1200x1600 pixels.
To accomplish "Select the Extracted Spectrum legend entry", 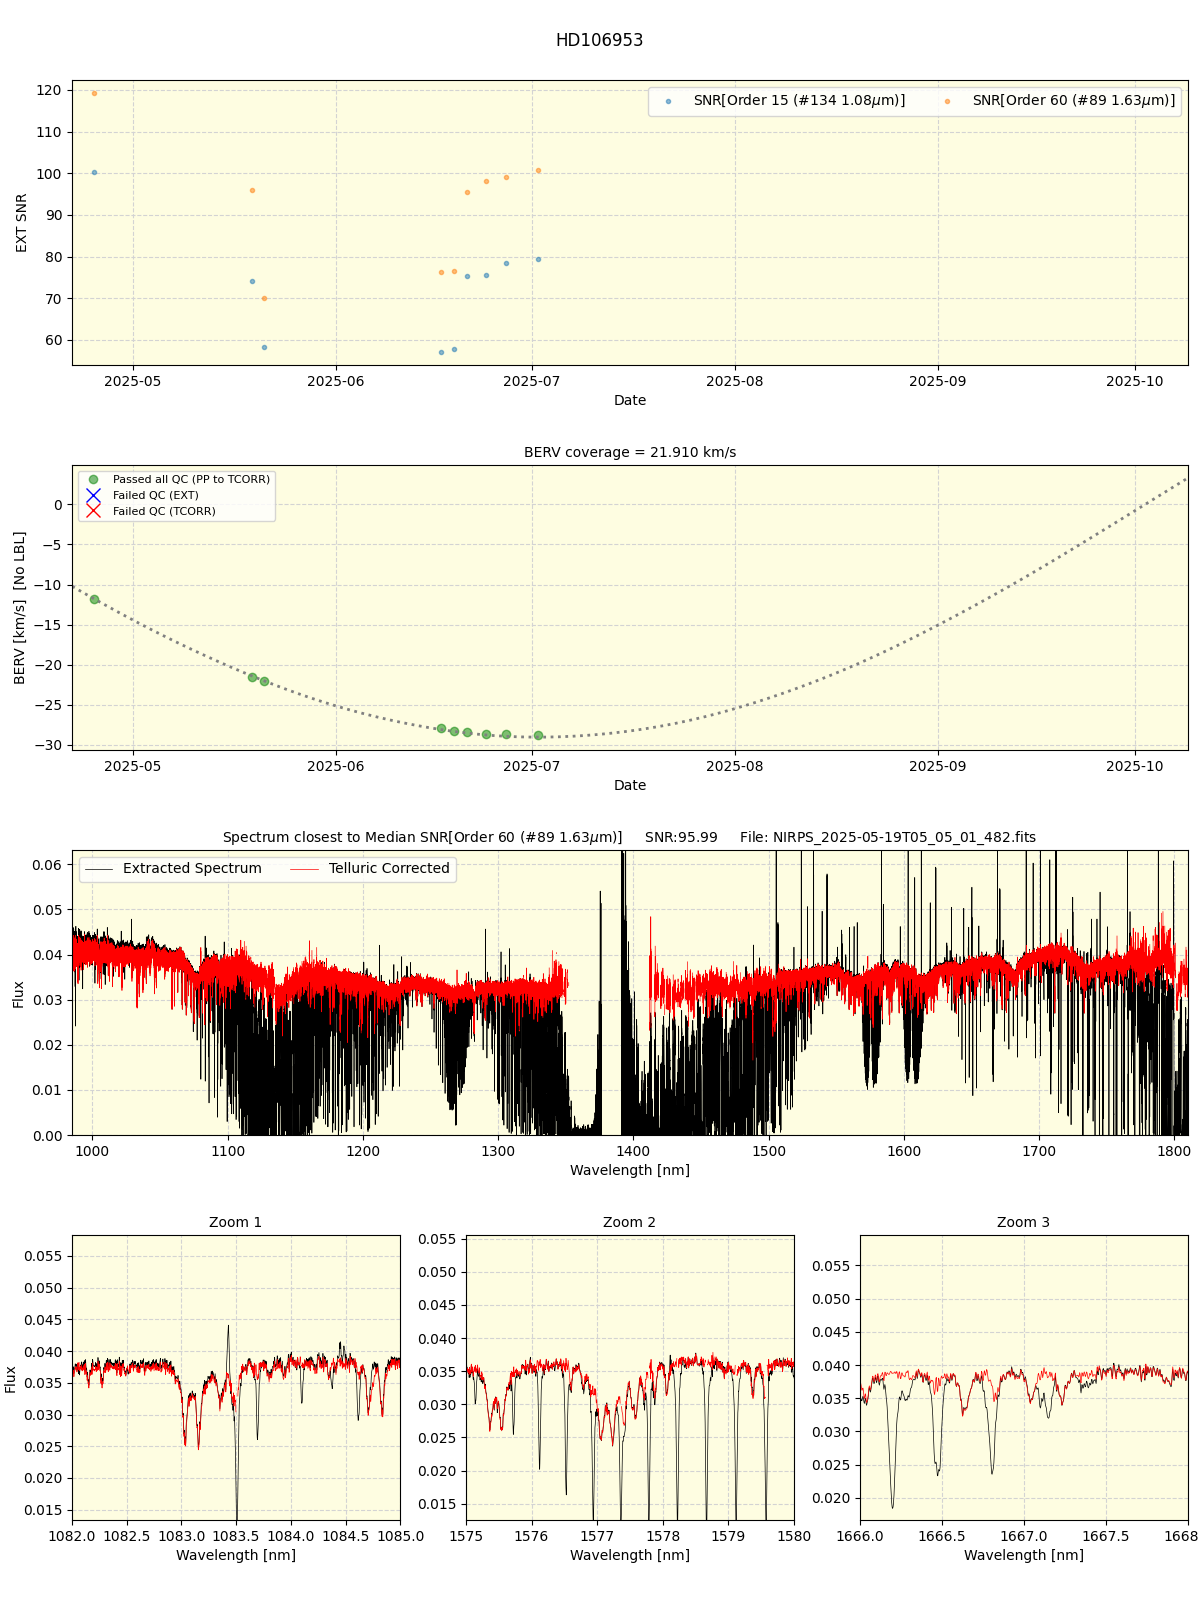I will tap(174, 869).
